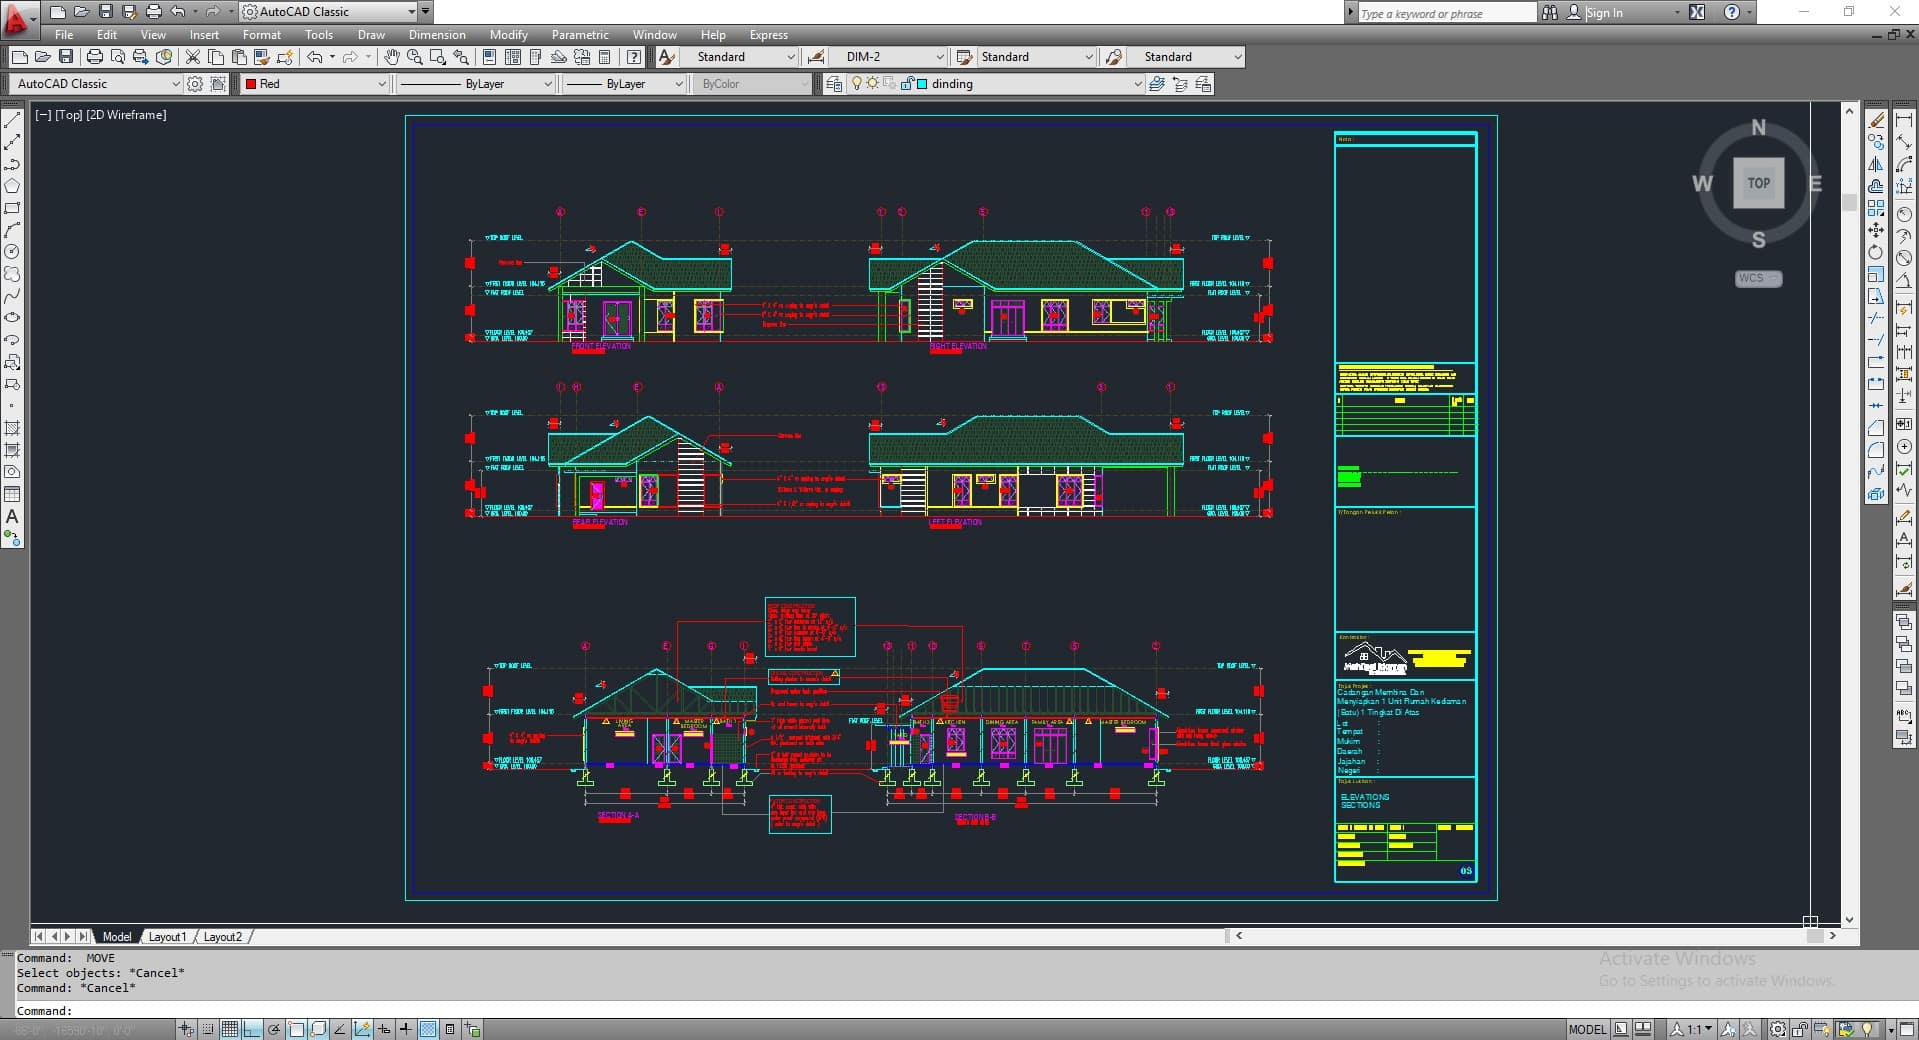Open Workspace Settings gear icon

coord(195,84)
